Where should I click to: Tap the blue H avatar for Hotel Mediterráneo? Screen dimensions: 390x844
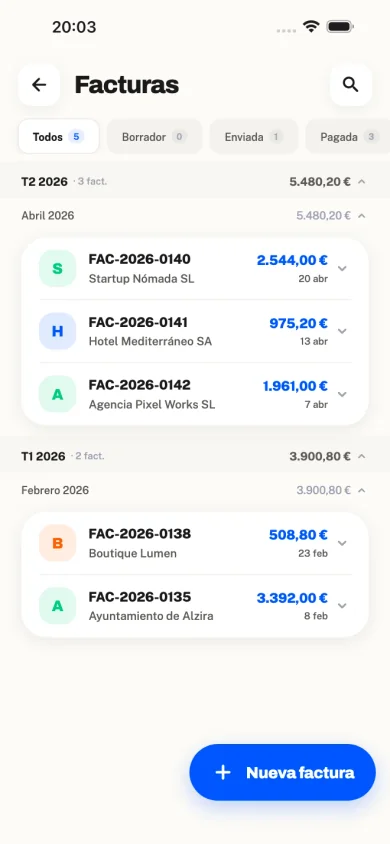pyautogui.click(x=58, y=331)
